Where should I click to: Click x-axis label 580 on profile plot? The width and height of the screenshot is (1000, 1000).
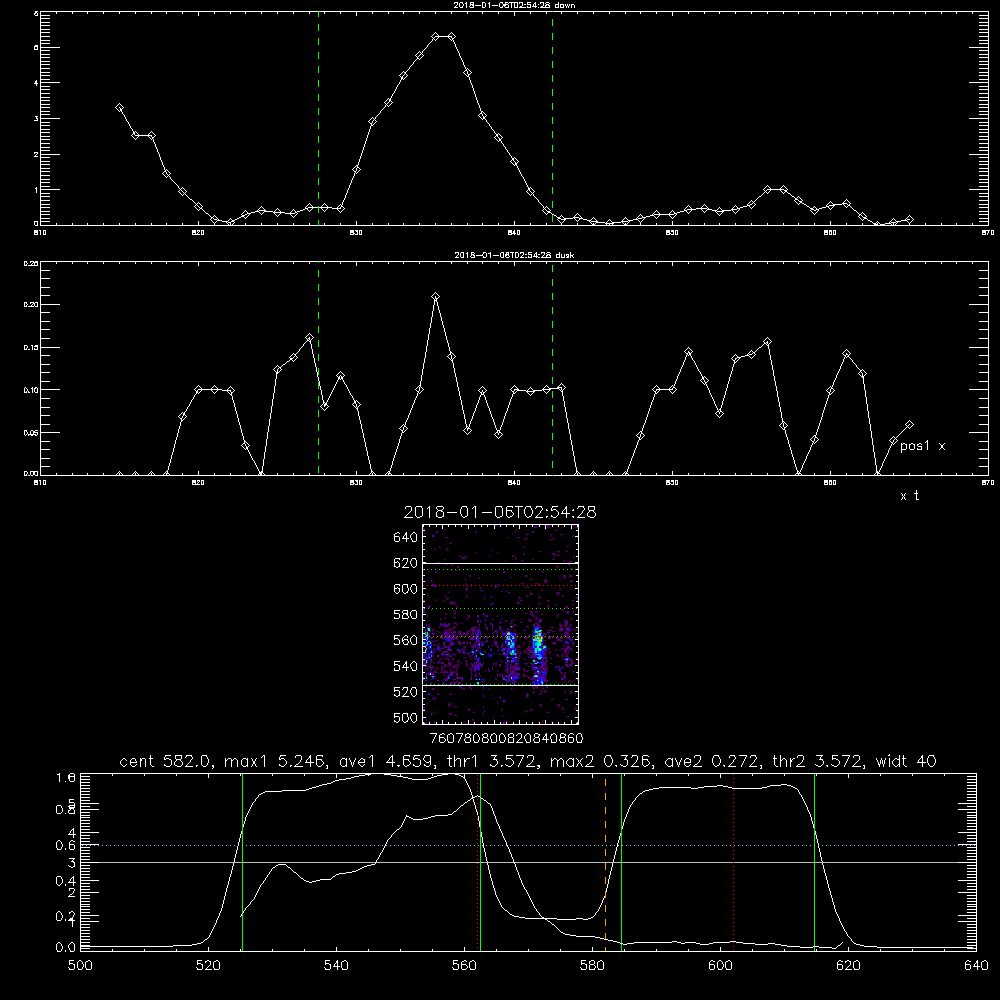point(592,965)
